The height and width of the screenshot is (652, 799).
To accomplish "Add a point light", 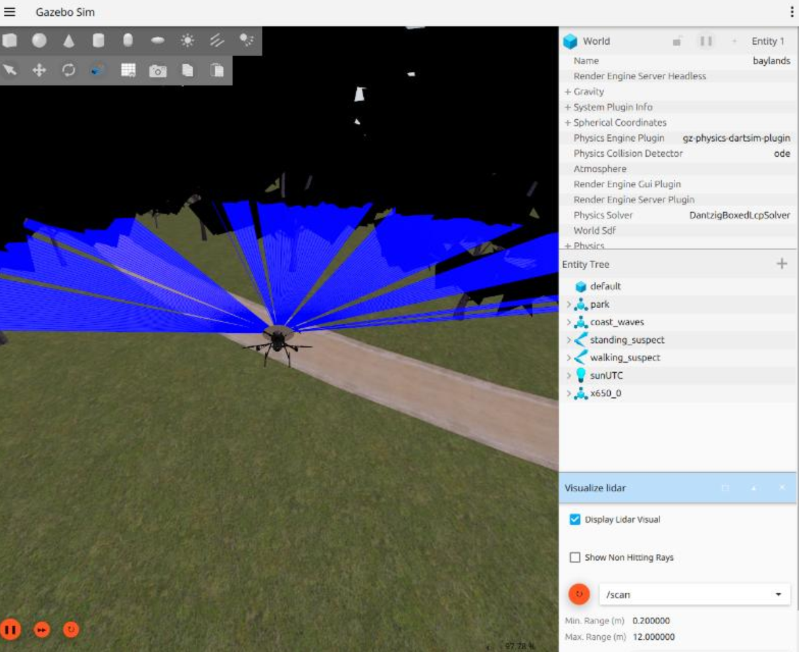I will pos(187,40).
